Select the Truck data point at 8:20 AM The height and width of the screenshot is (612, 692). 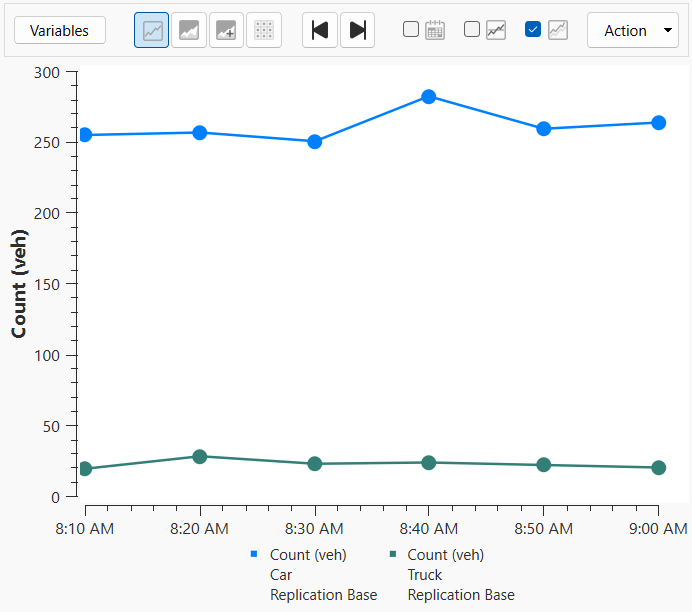200,457
